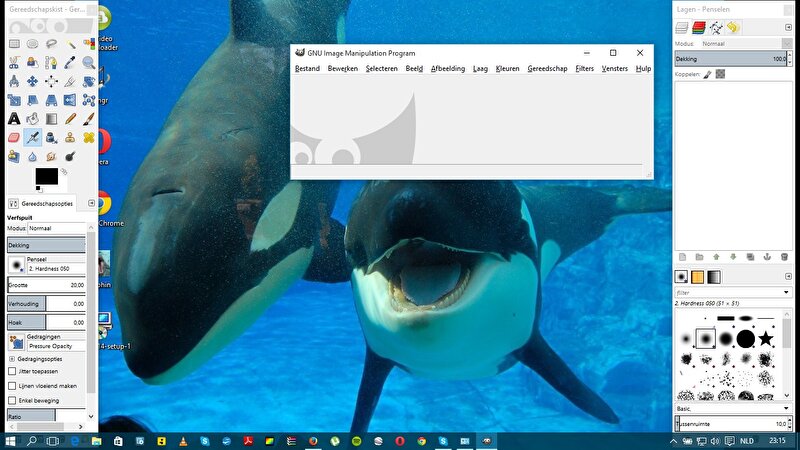This screenshot has width=800, height=450.
Task: Adjust the Dekking slider in layers panel
Action: (x=730, y=60)
